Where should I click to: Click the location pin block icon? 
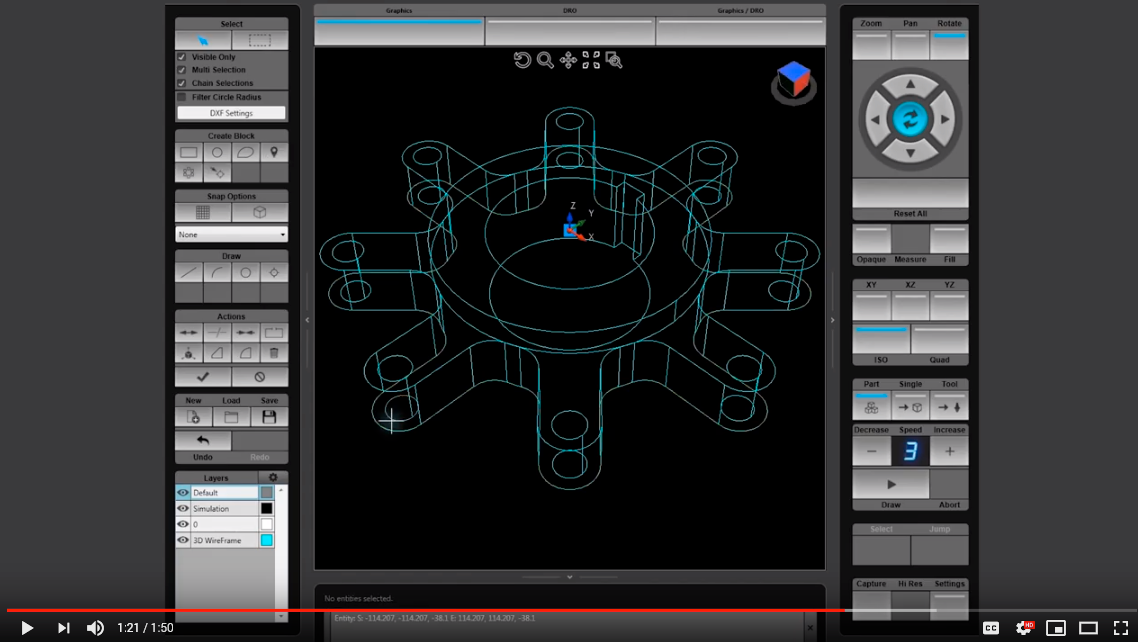[274, 152]
